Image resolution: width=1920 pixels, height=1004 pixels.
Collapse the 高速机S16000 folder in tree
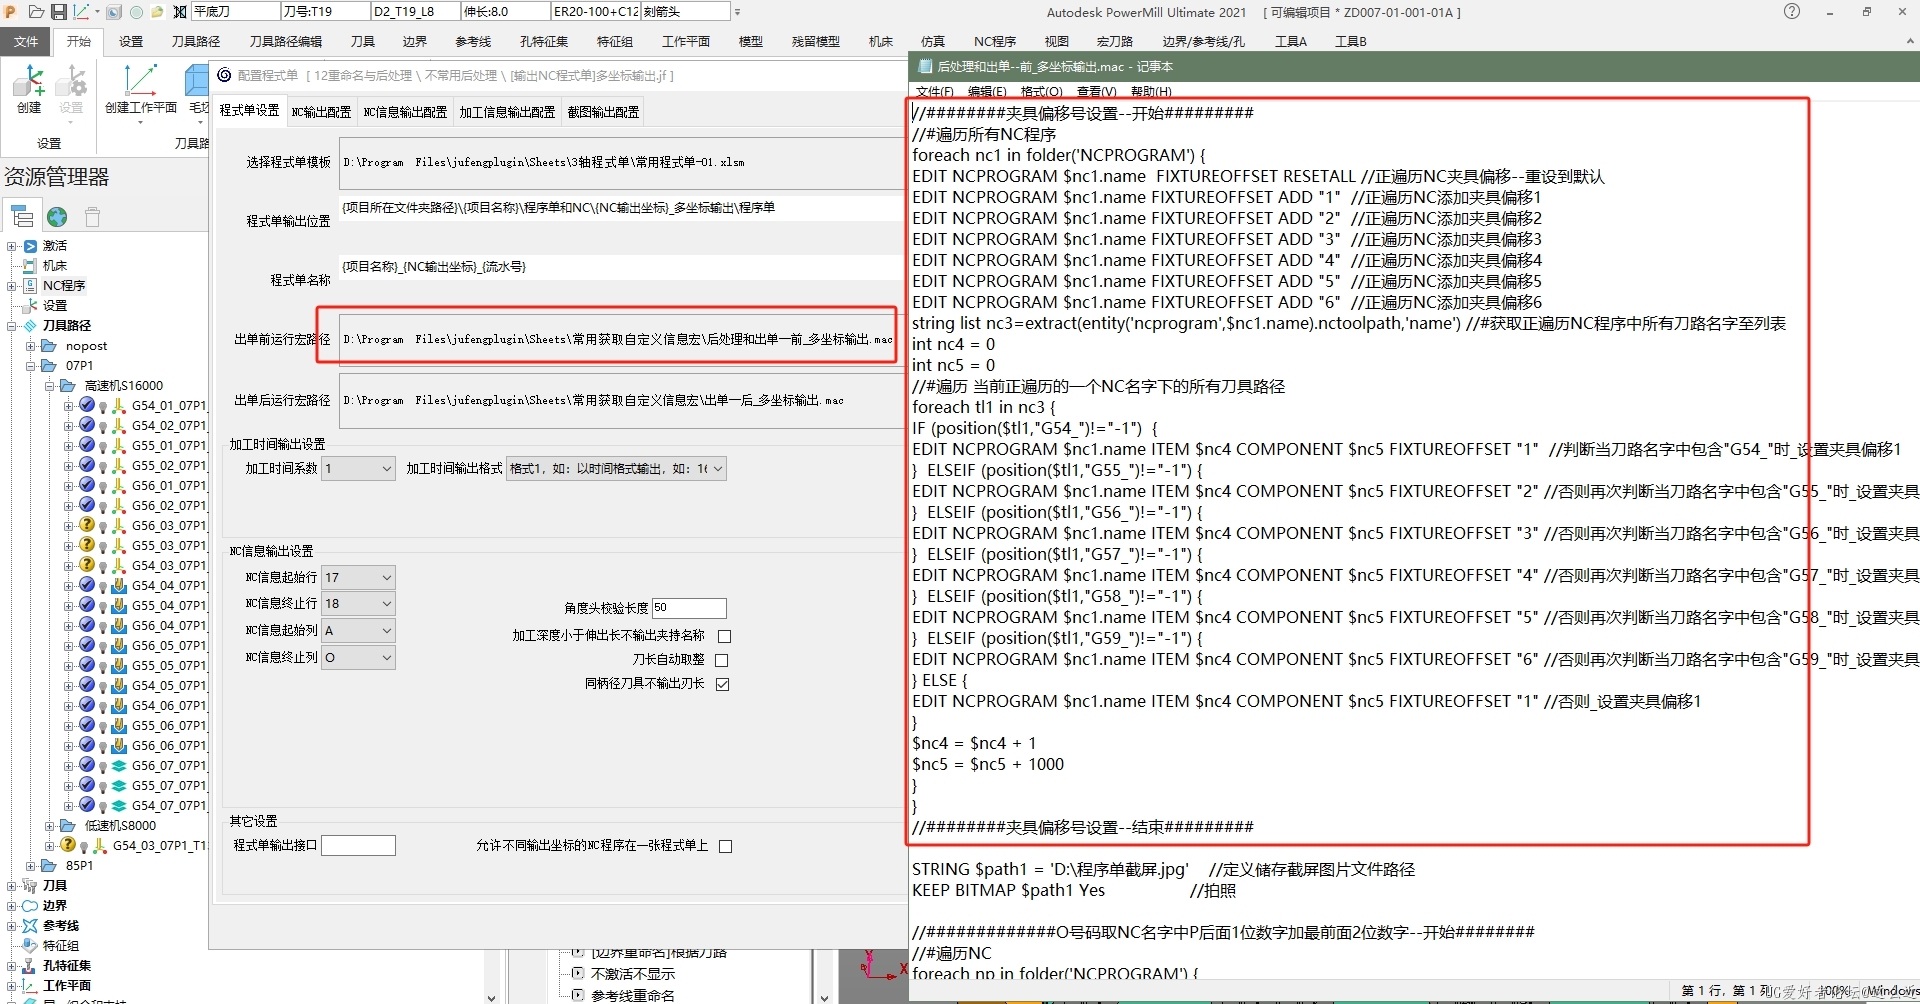pos(49,386)
